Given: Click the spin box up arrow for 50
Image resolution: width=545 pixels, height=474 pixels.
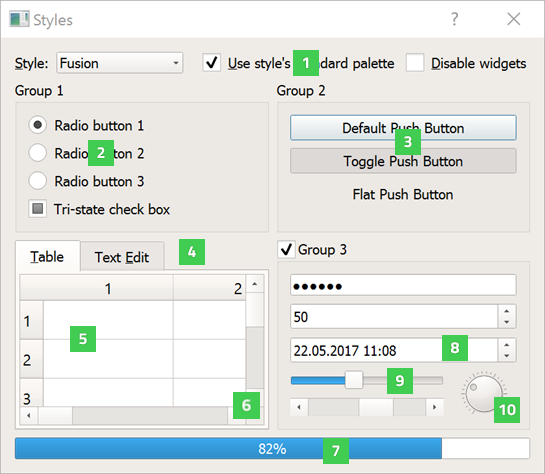Looking at the screenshot, I should [507, 311].
